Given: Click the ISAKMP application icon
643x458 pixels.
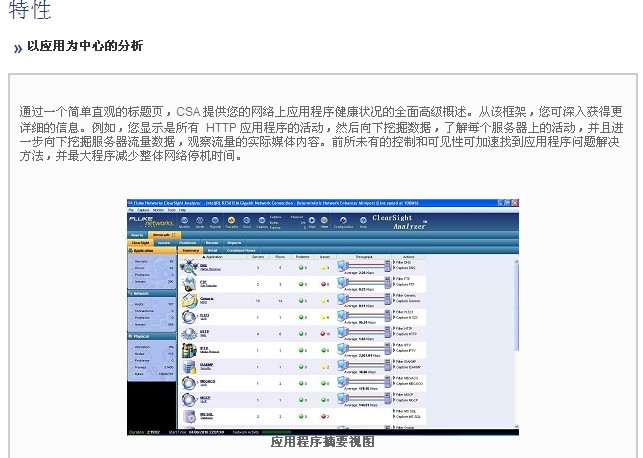Looking at the screenshot, I should 190,366.
